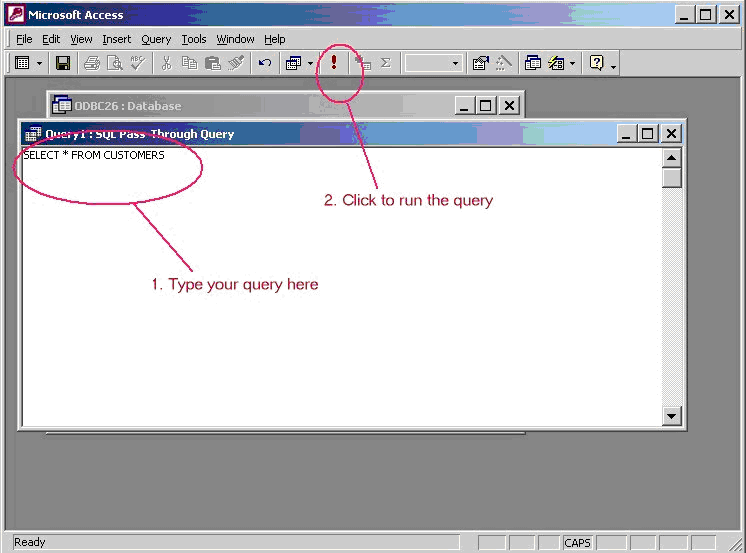Viewport: 746px width, 553px height.
Task: Click the Paste clipboard icon
Action: pos(213,63)
